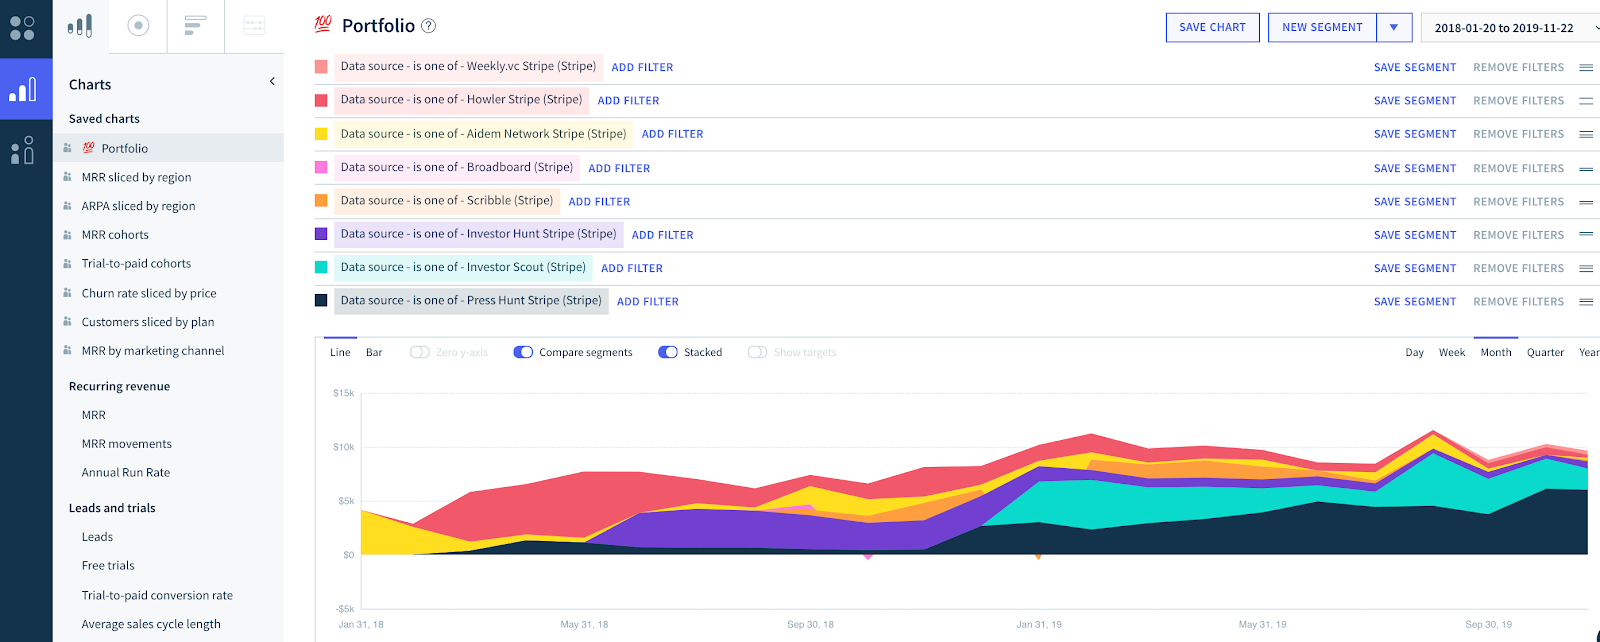Open MRR cohorts saved chart
Screen dimensions: 1600x642
[115, 235]
